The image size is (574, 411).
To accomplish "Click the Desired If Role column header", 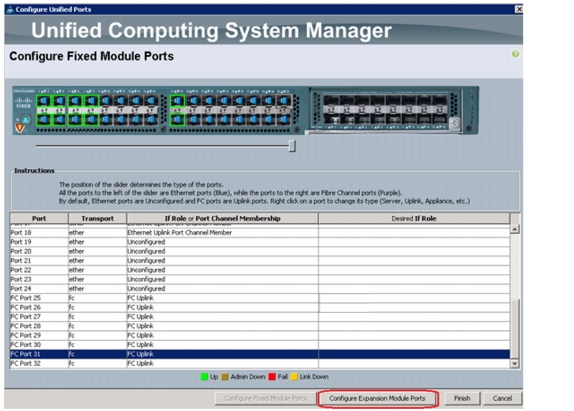I will 414,218.
